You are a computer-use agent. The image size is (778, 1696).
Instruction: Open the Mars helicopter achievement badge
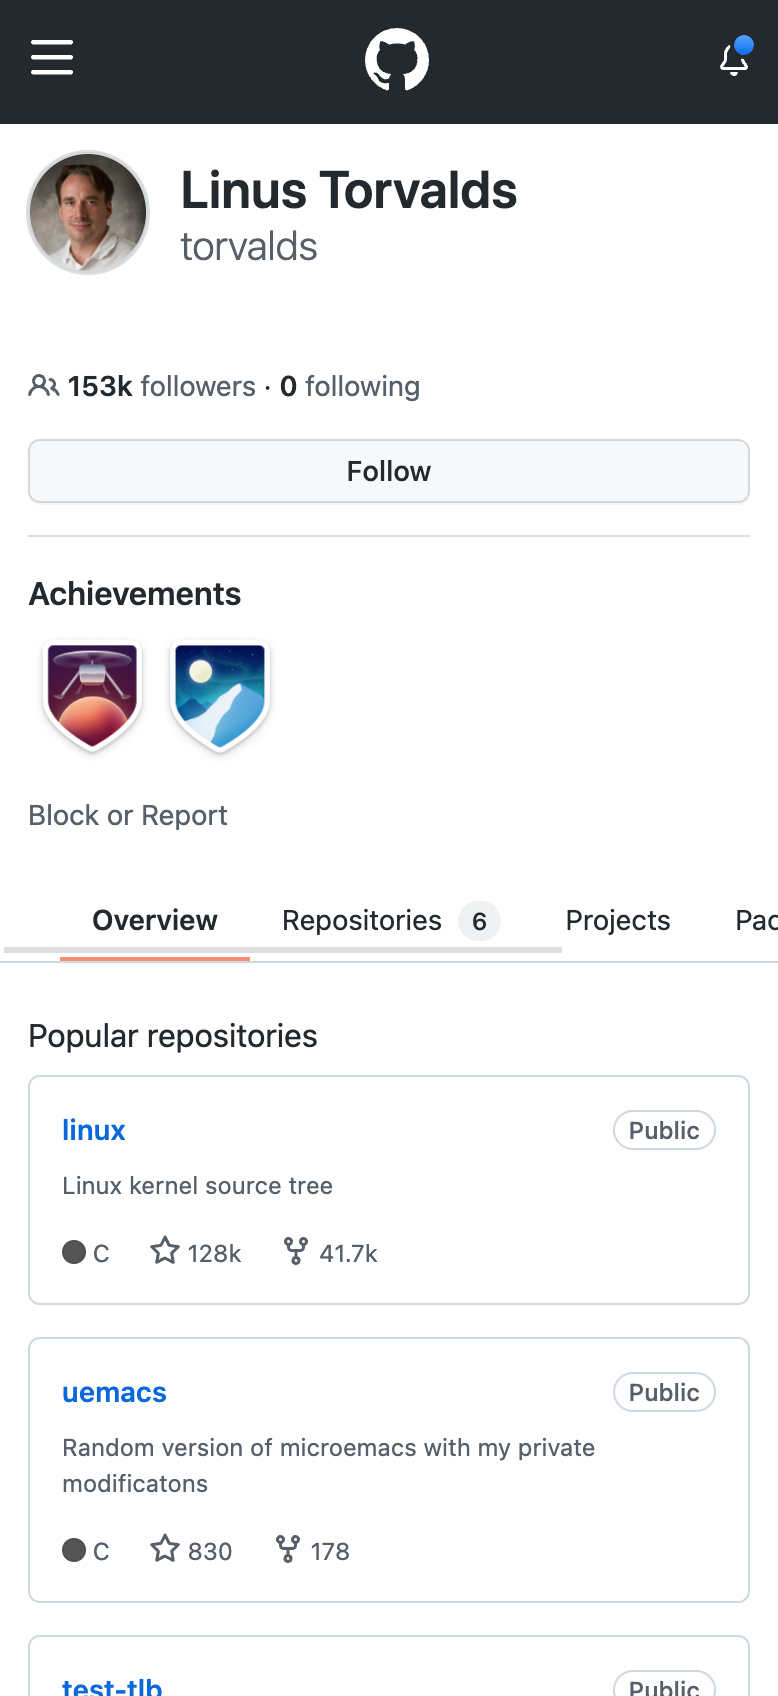(x=92, y=695)
